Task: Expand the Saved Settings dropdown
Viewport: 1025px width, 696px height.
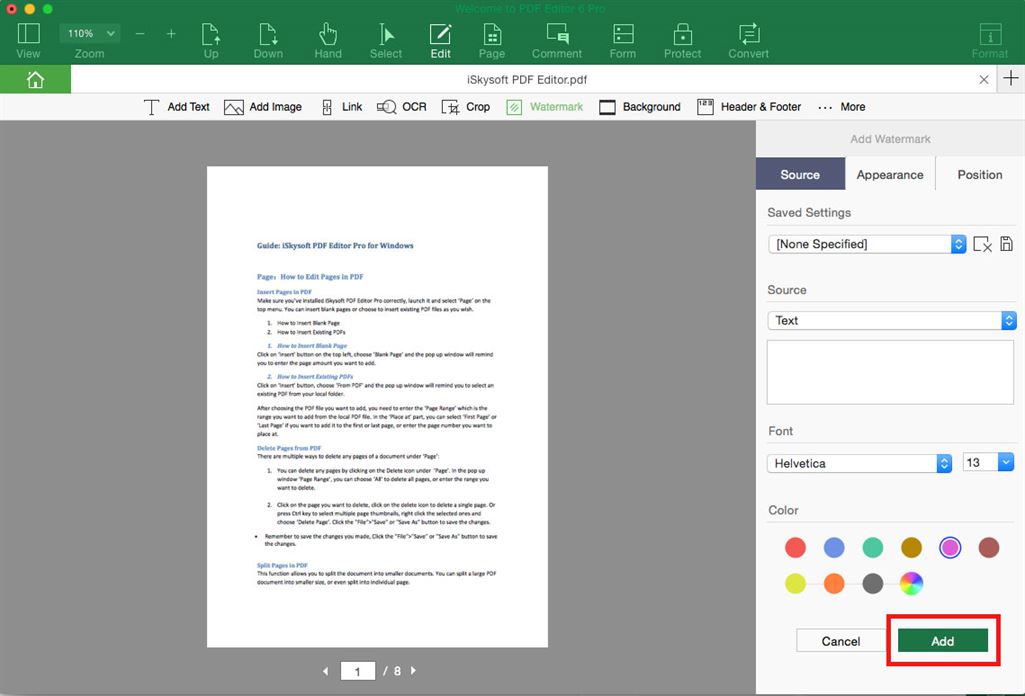Action: (867, 244)
